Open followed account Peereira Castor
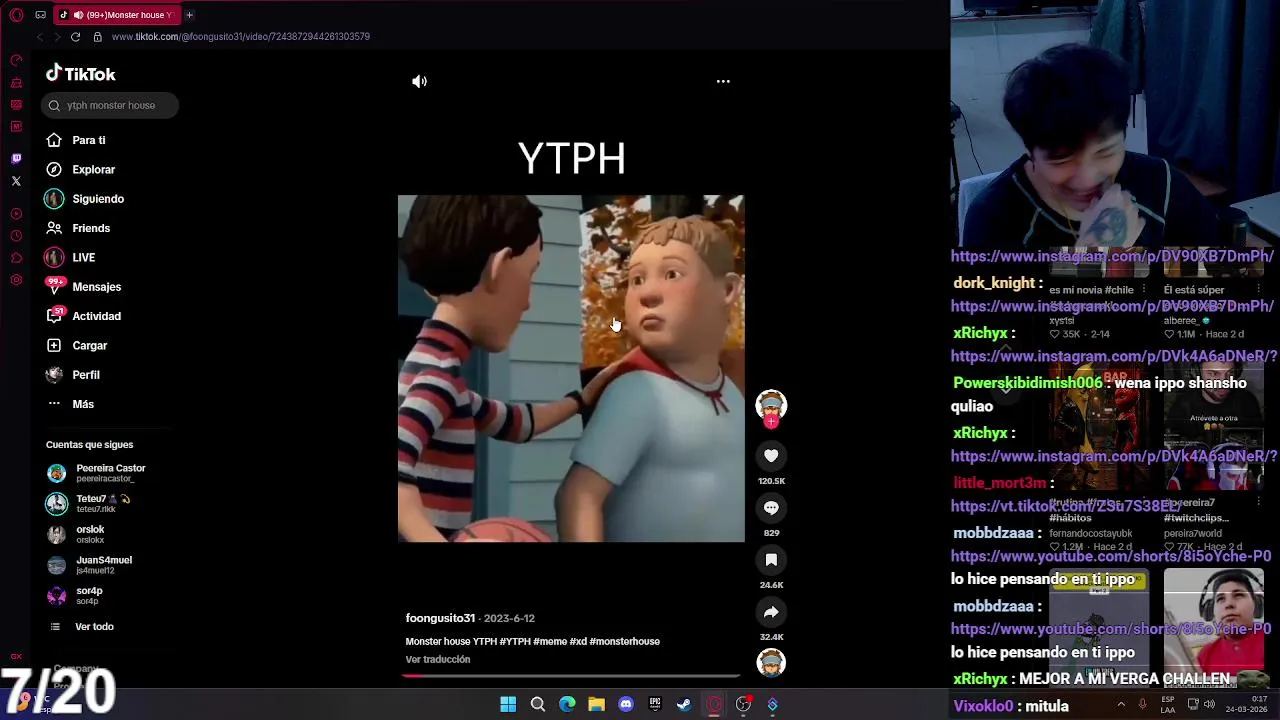 [x=96, y=473]
